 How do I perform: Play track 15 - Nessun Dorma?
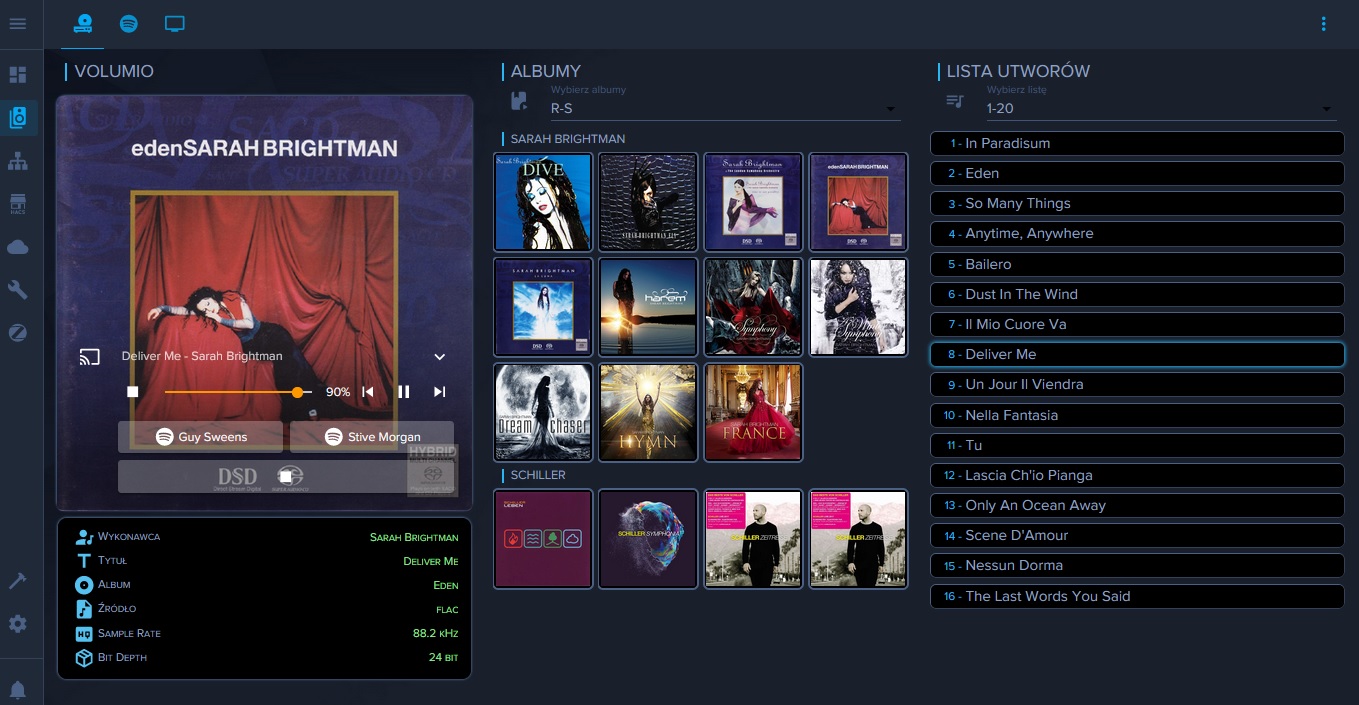(x=1137, y=565)
